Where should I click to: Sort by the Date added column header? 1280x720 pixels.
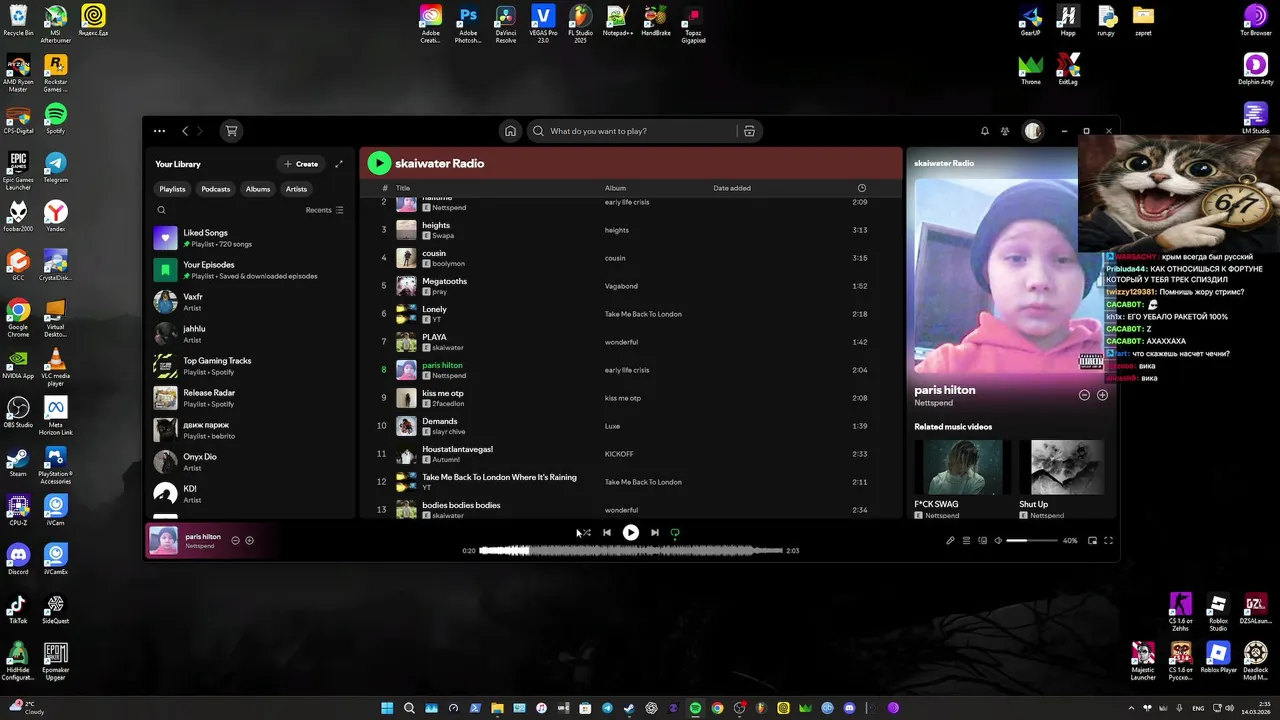[x=732, y=188]
